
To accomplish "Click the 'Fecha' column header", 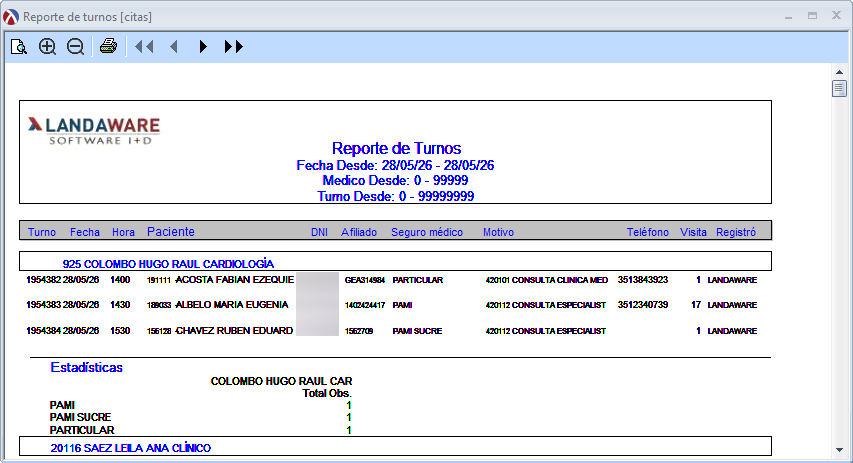I will point(85,232).
